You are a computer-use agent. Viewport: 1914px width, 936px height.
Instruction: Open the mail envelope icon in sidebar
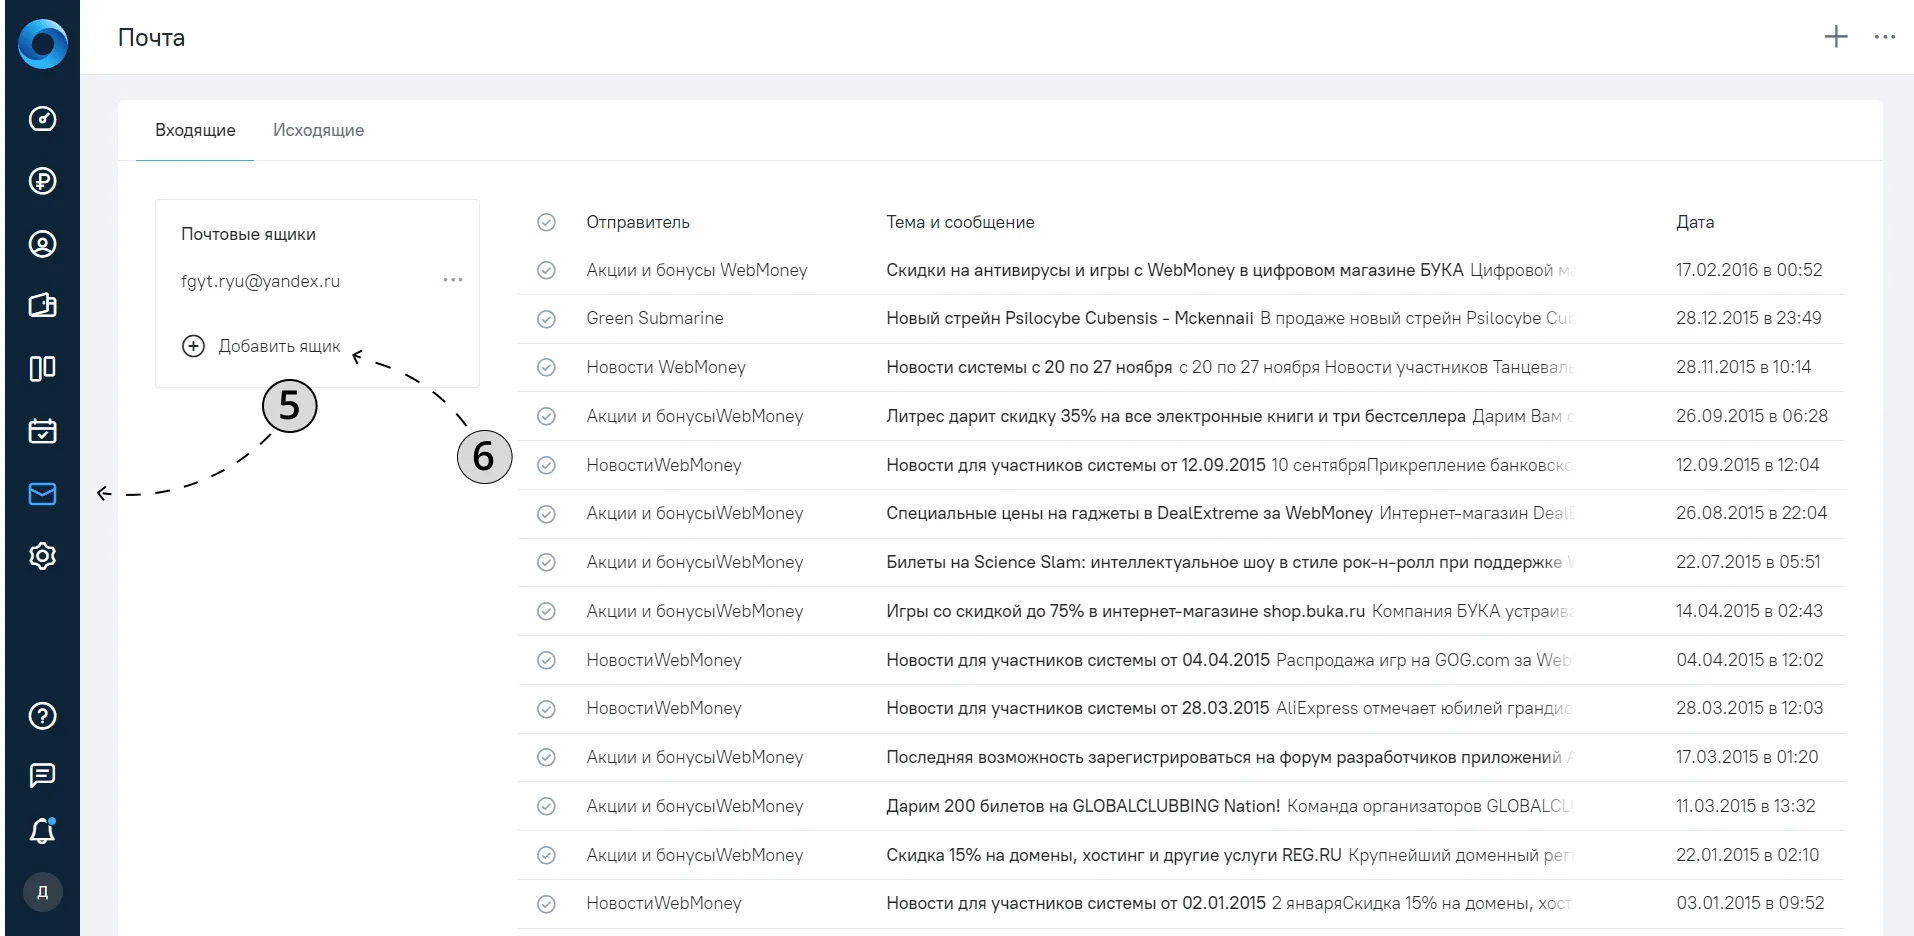pyautogui.click(x=42, y=494)
